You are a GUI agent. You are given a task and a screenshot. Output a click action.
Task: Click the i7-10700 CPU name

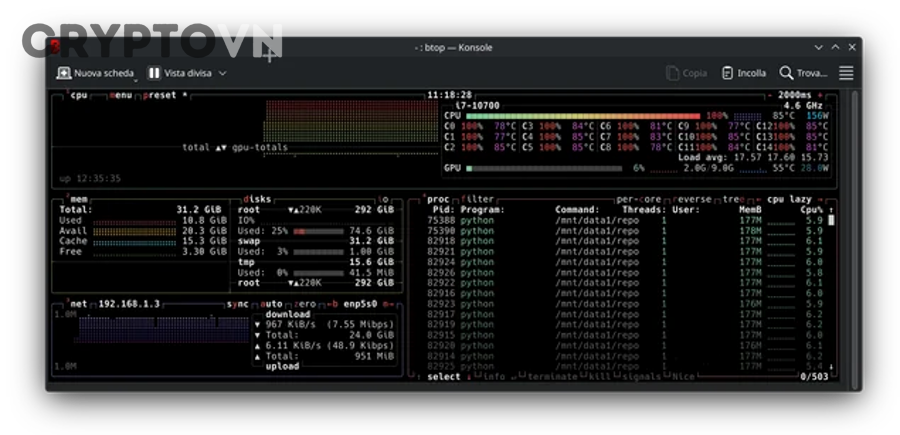click(x=477, y=106)
